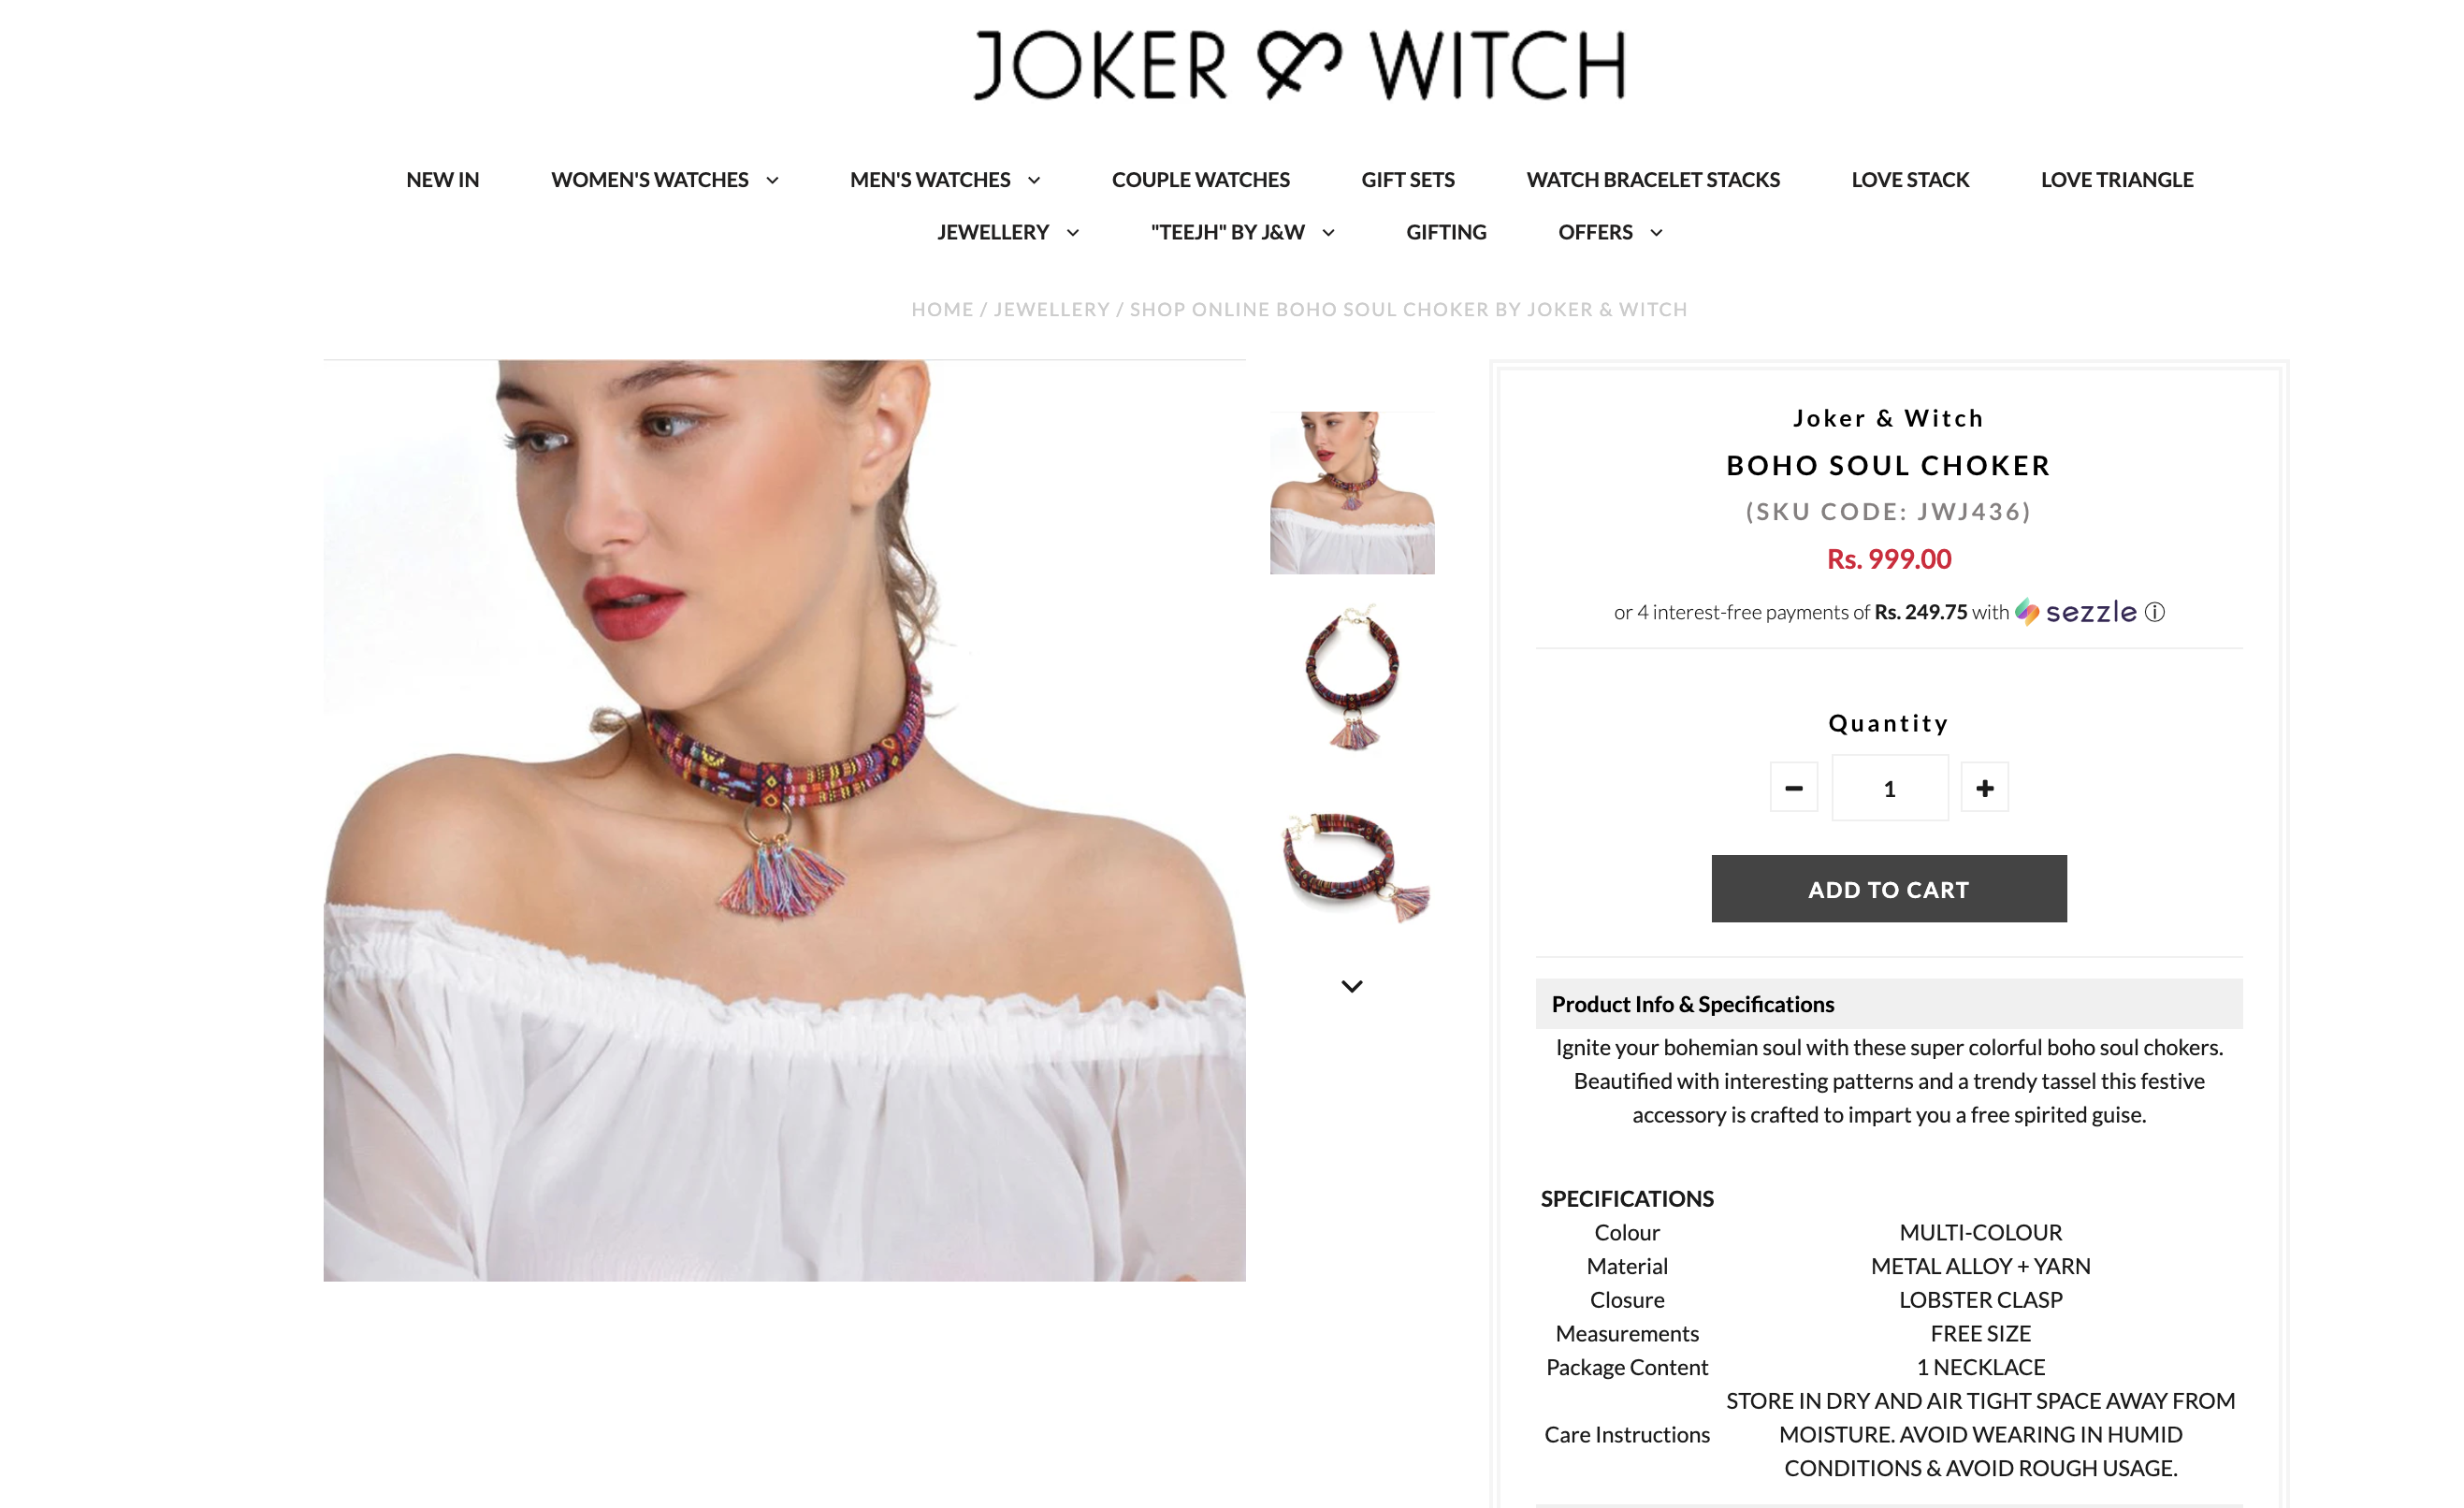Open the Jewellery dropdown menu
This screenshot has height=1508, width=2464.
[1008, 232]
